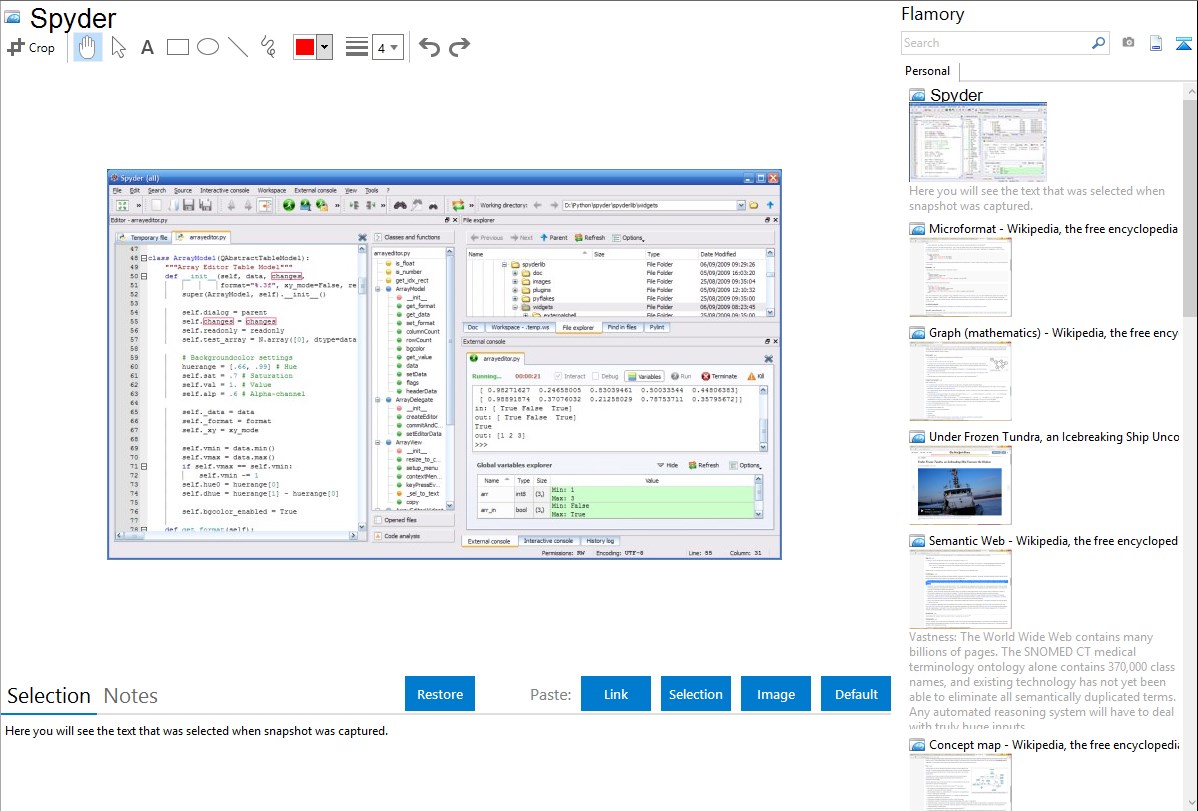The image size is (1198, 811).
Task: Click the icon next to Microformat snapshot title
Action: click(917, 229)
